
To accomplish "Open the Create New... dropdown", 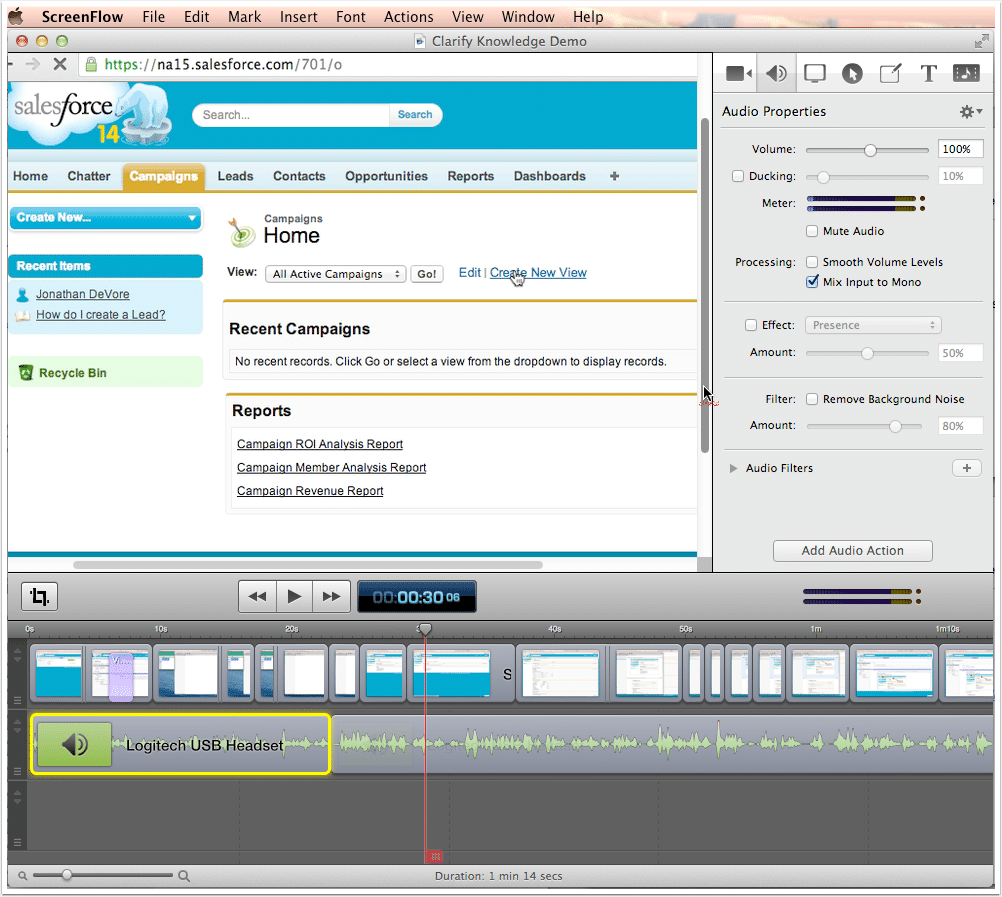I will coord(105,218).
